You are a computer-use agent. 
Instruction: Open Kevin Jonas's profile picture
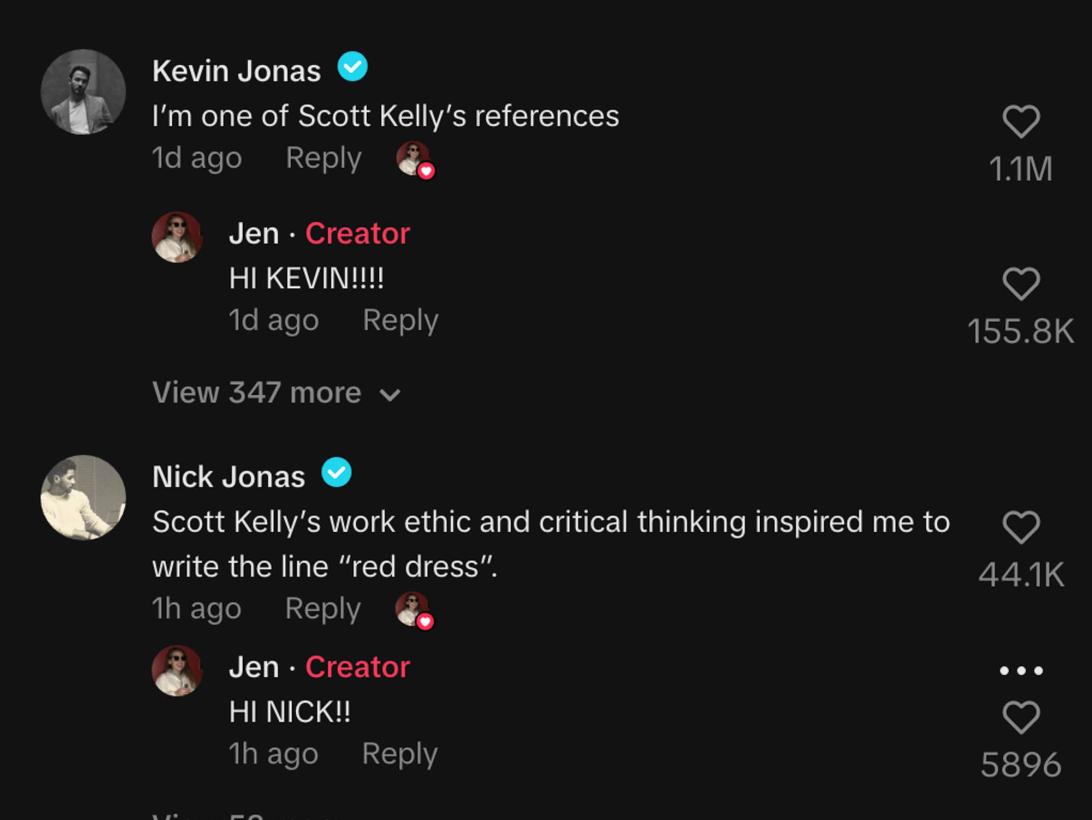point(83,92)
